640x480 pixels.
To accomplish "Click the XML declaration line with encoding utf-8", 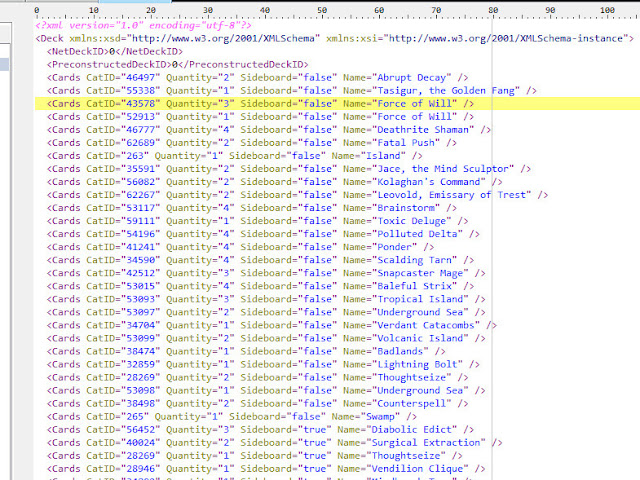I will pyautogui.click(x=143, y=25).
